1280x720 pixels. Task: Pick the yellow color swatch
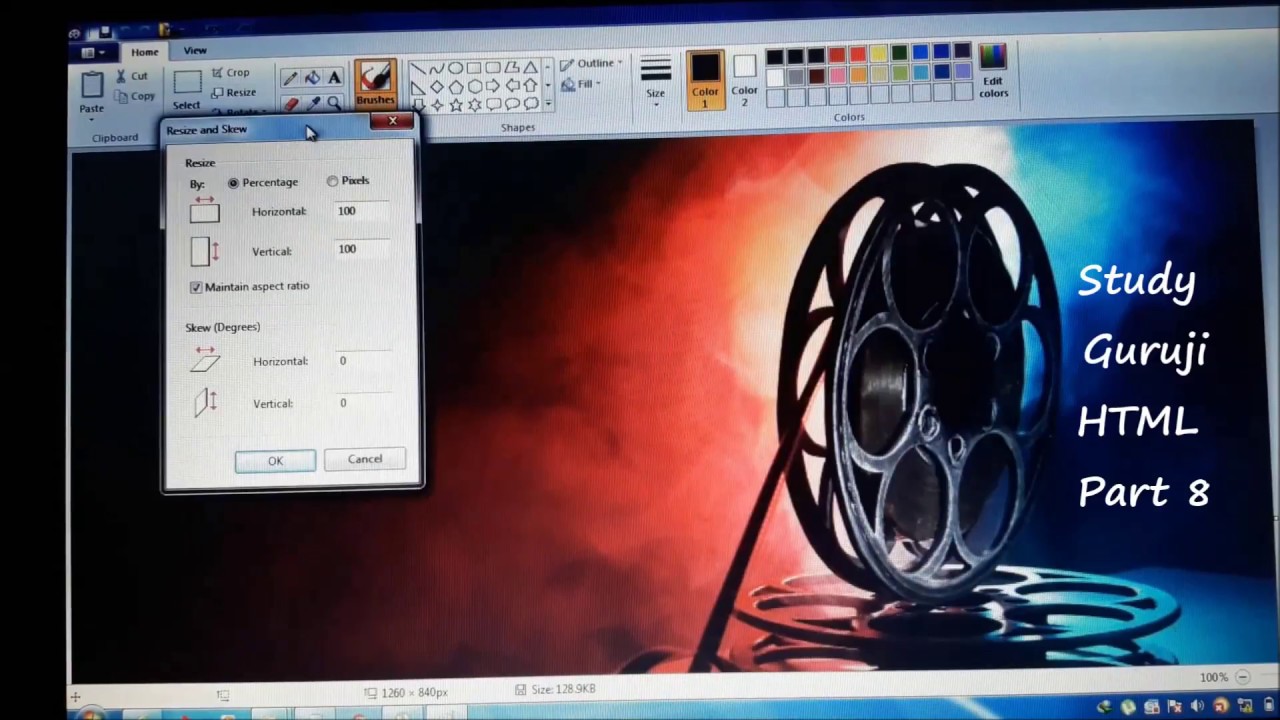(x=878, y=55)
